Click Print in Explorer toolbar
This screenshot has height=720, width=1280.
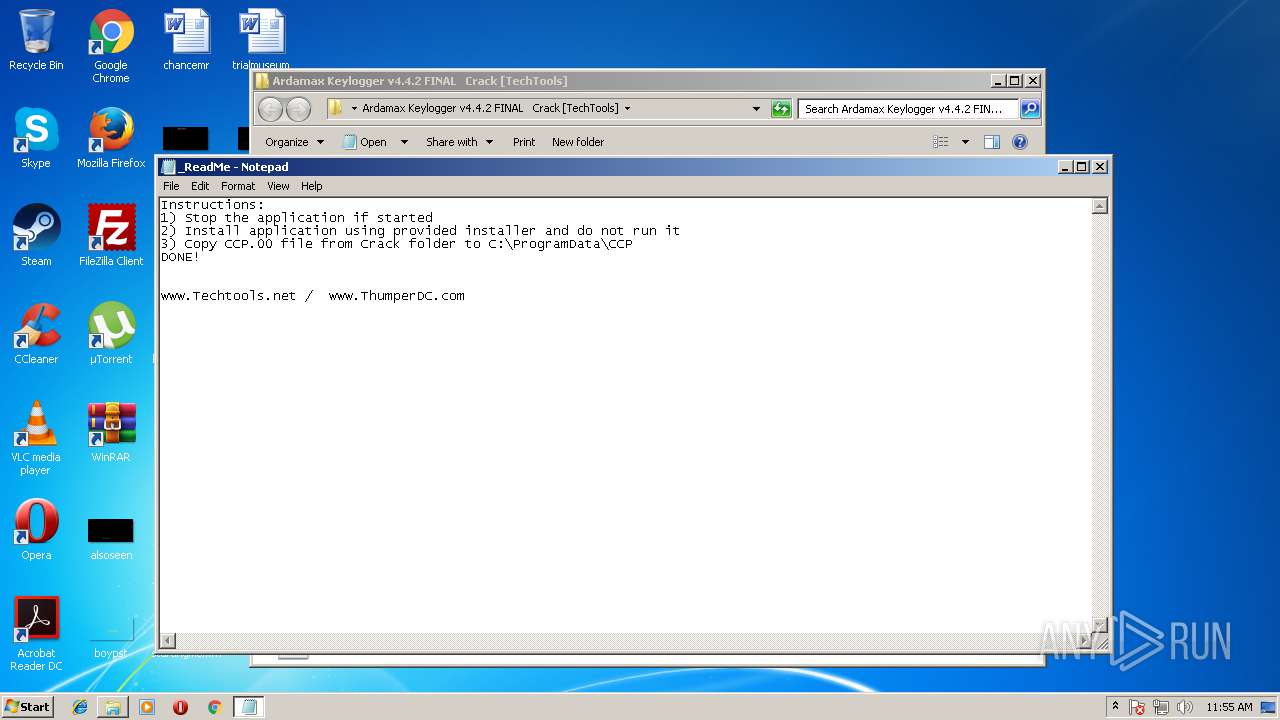[x=524, y=142]
